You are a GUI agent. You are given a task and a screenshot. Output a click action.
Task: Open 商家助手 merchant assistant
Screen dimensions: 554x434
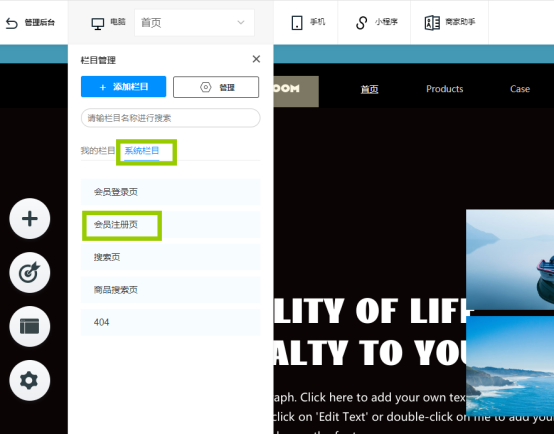(x=432, y=23)
